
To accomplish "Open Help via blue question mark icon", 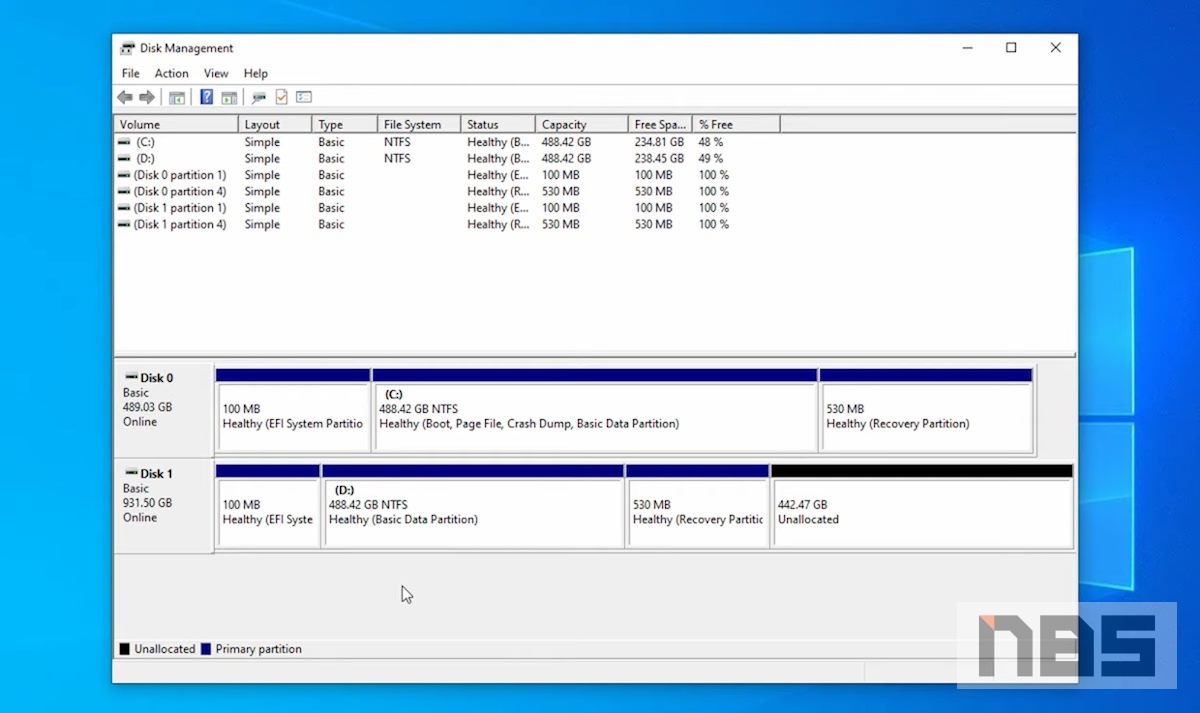I will tap(207, 97).
